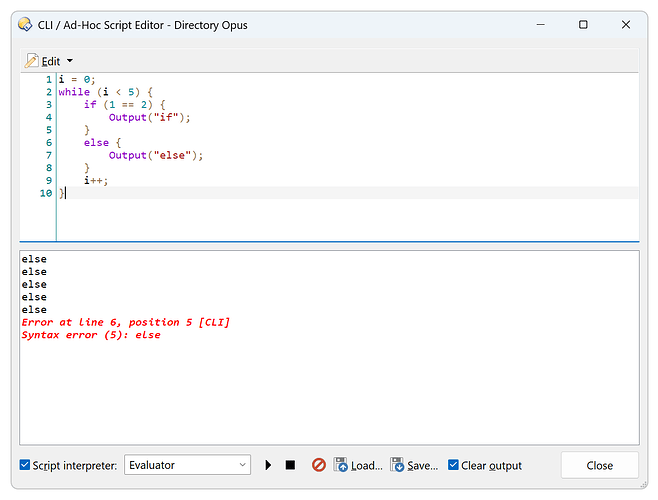This screenshot has height=500, width=658.
Task: Click the Save script icon
Action: [x=397, y=465]
